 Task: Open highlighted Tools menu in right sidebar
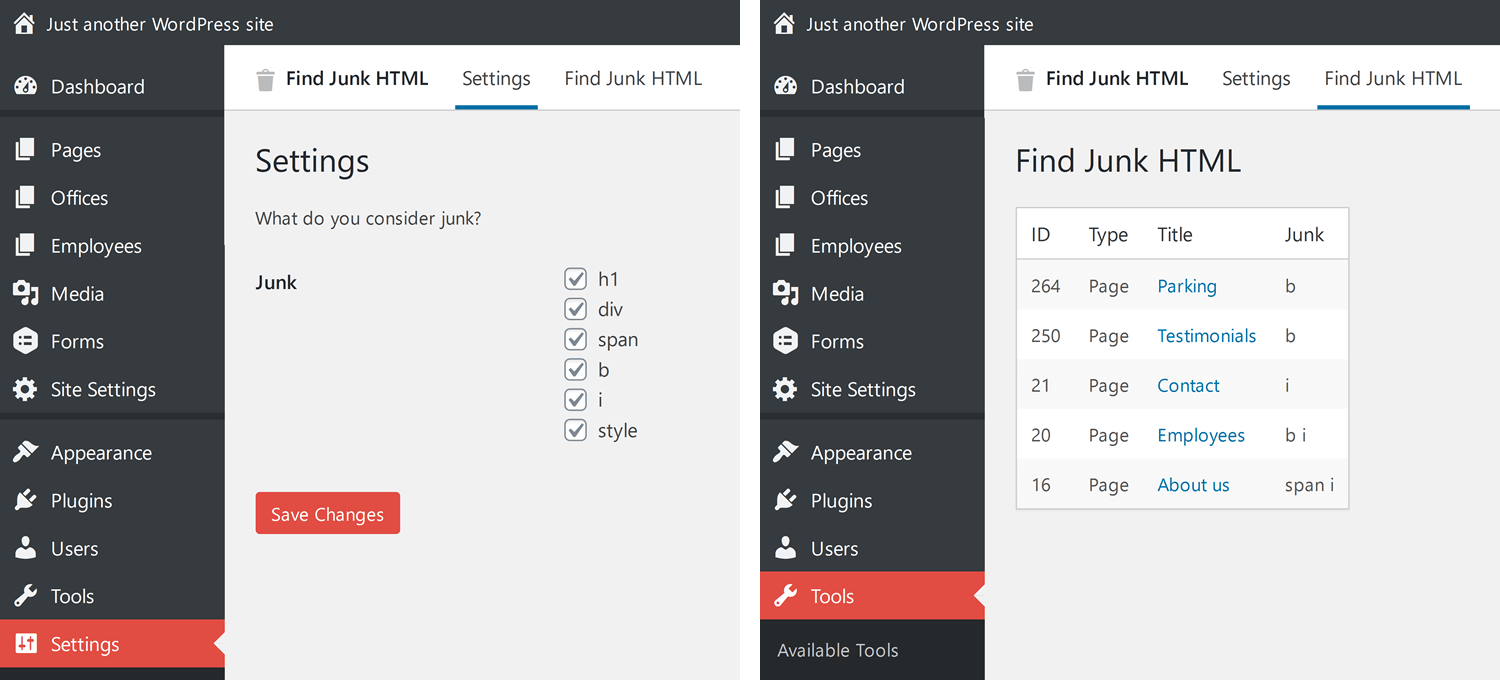click(872, 596)
